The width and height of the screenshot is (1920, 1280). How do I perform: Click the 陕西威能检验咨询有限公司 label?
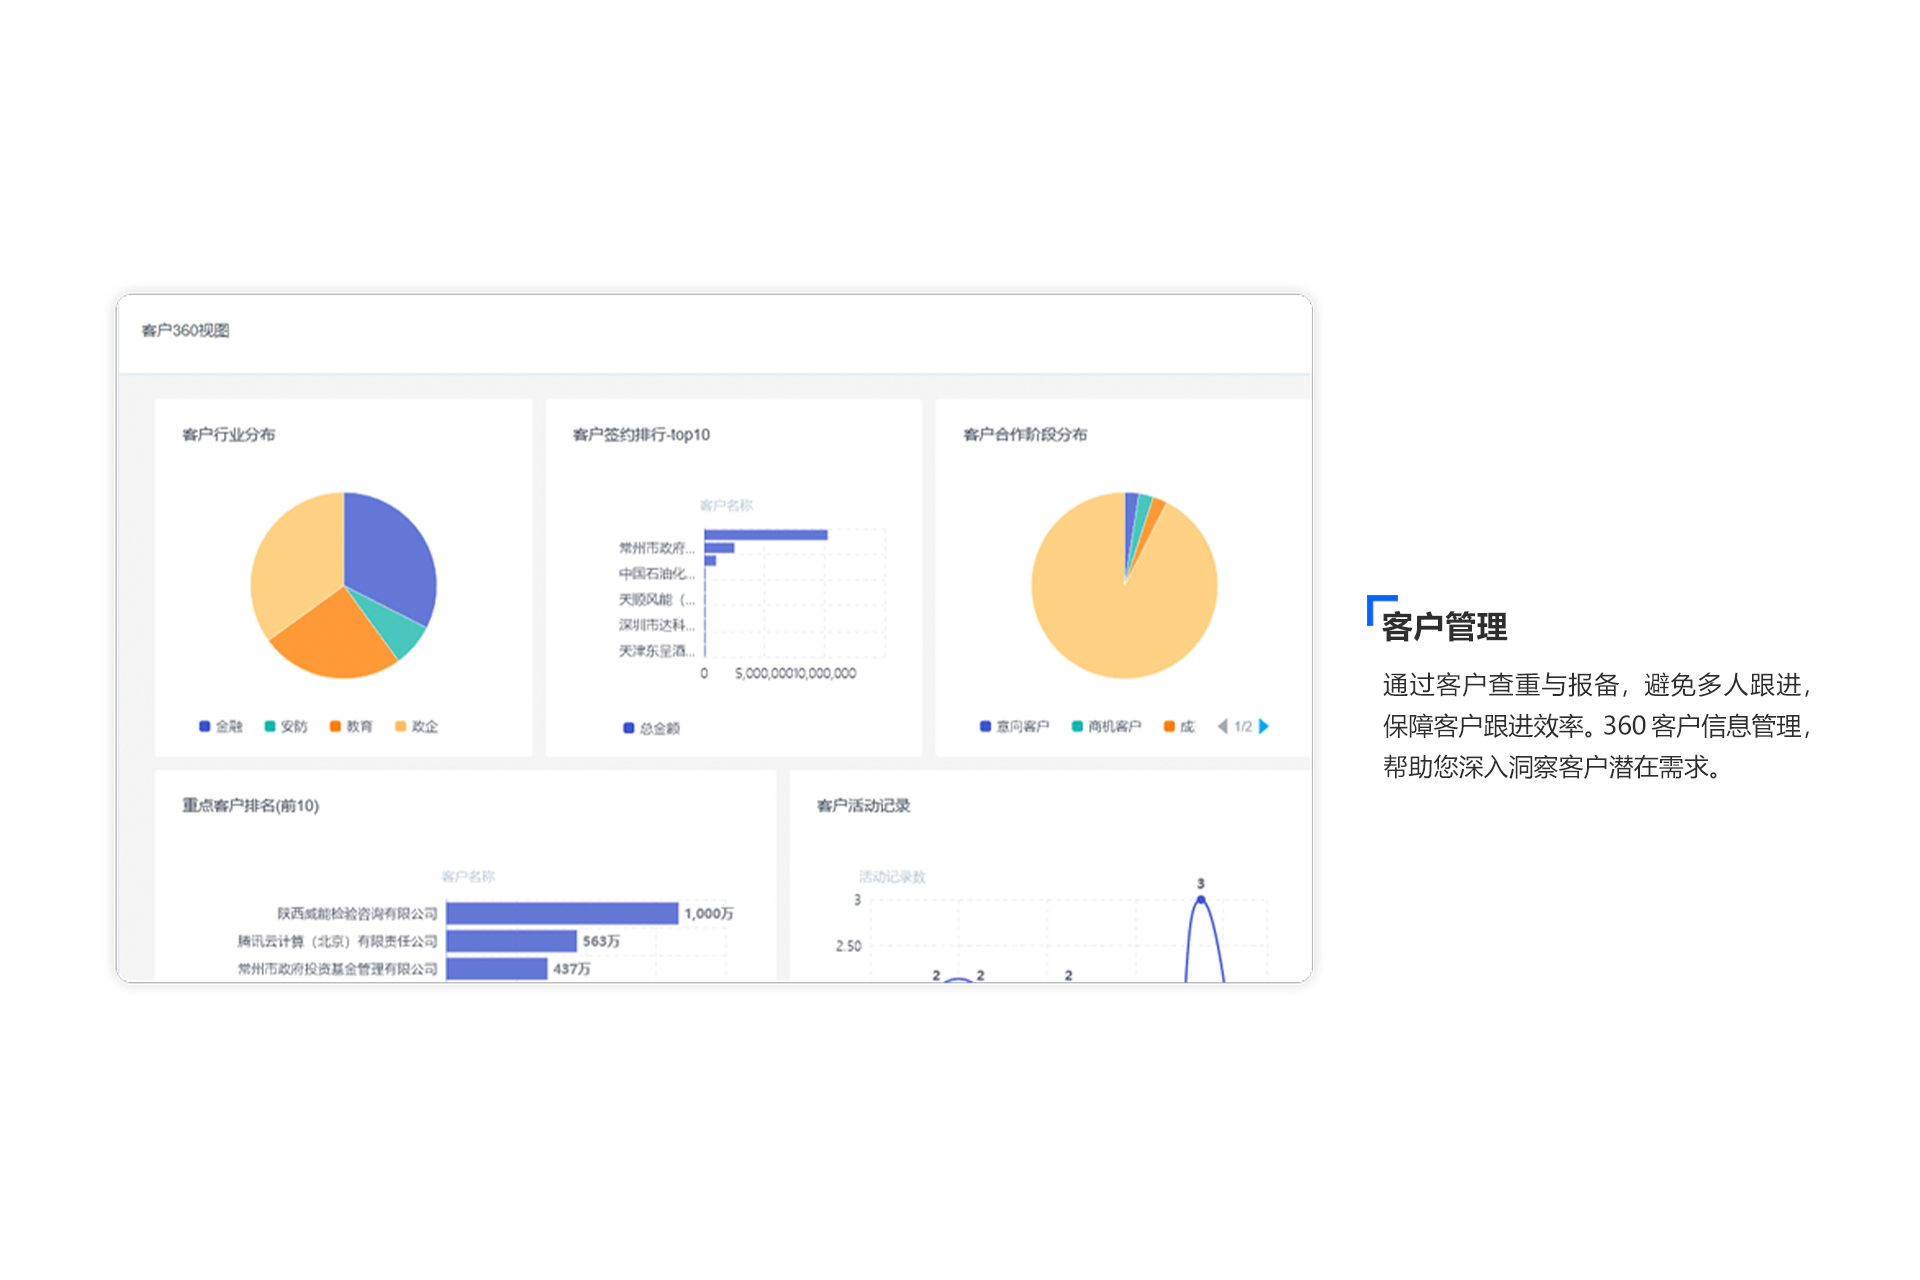358,914
